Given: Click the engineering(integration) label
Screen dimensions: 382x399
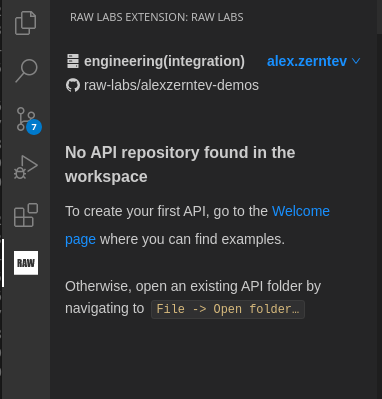Looking at the screenshot, I should coord(164,61).
